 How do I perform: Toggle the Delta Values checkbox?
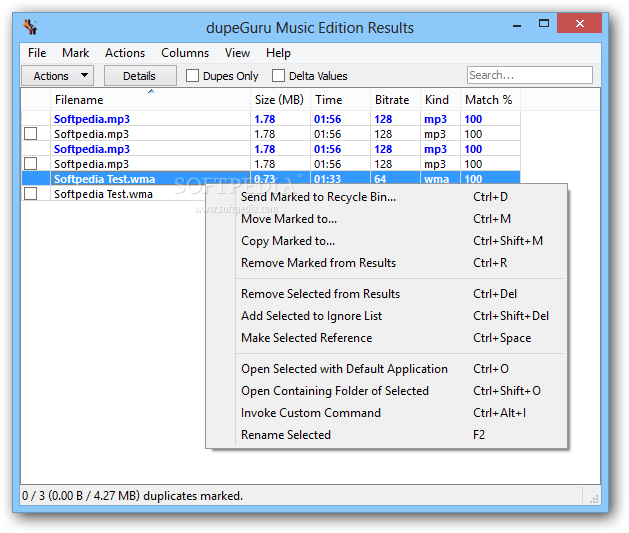click(278, 76)
